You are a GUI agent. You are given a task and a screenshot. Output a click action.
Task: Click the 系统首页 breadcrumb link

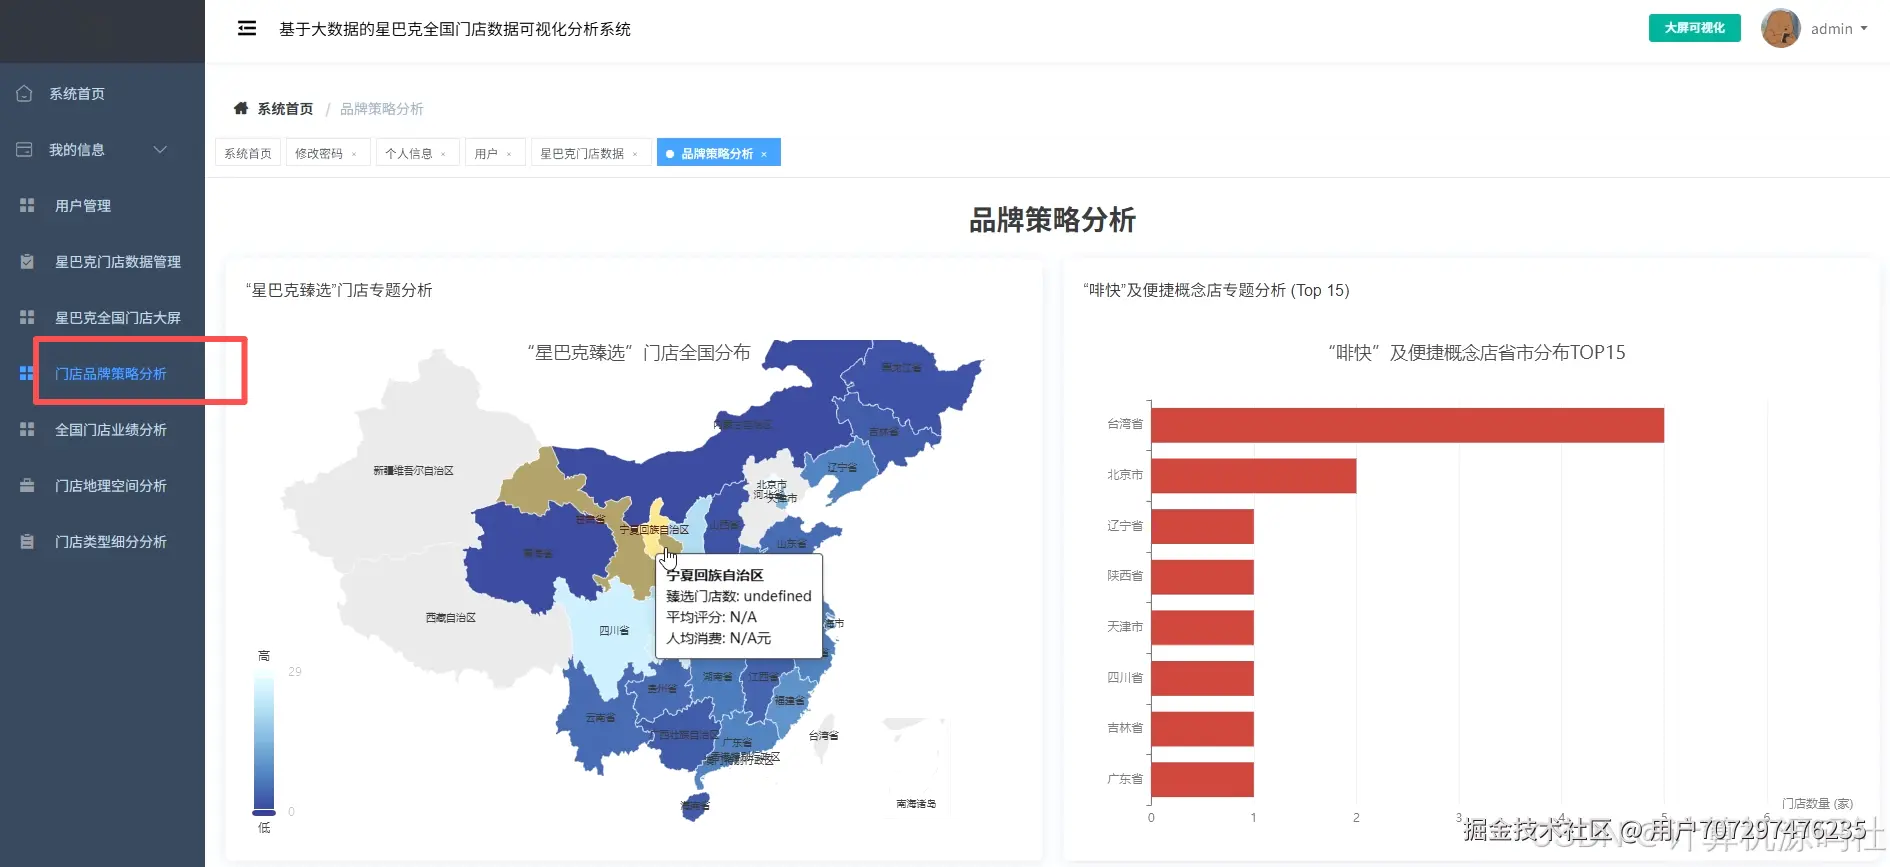click(285, 108)
